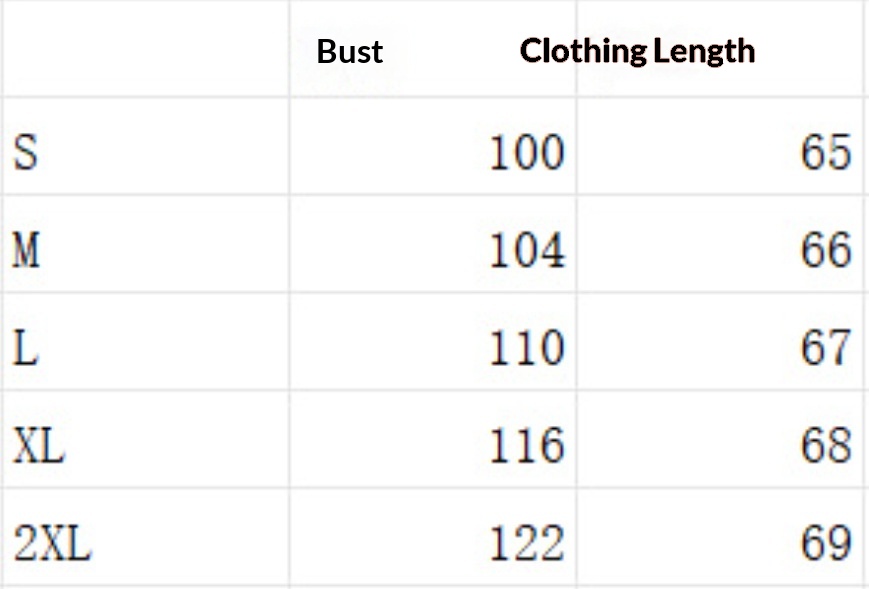
Task: Select the Bust column header cell
Action: click(433, 49)
